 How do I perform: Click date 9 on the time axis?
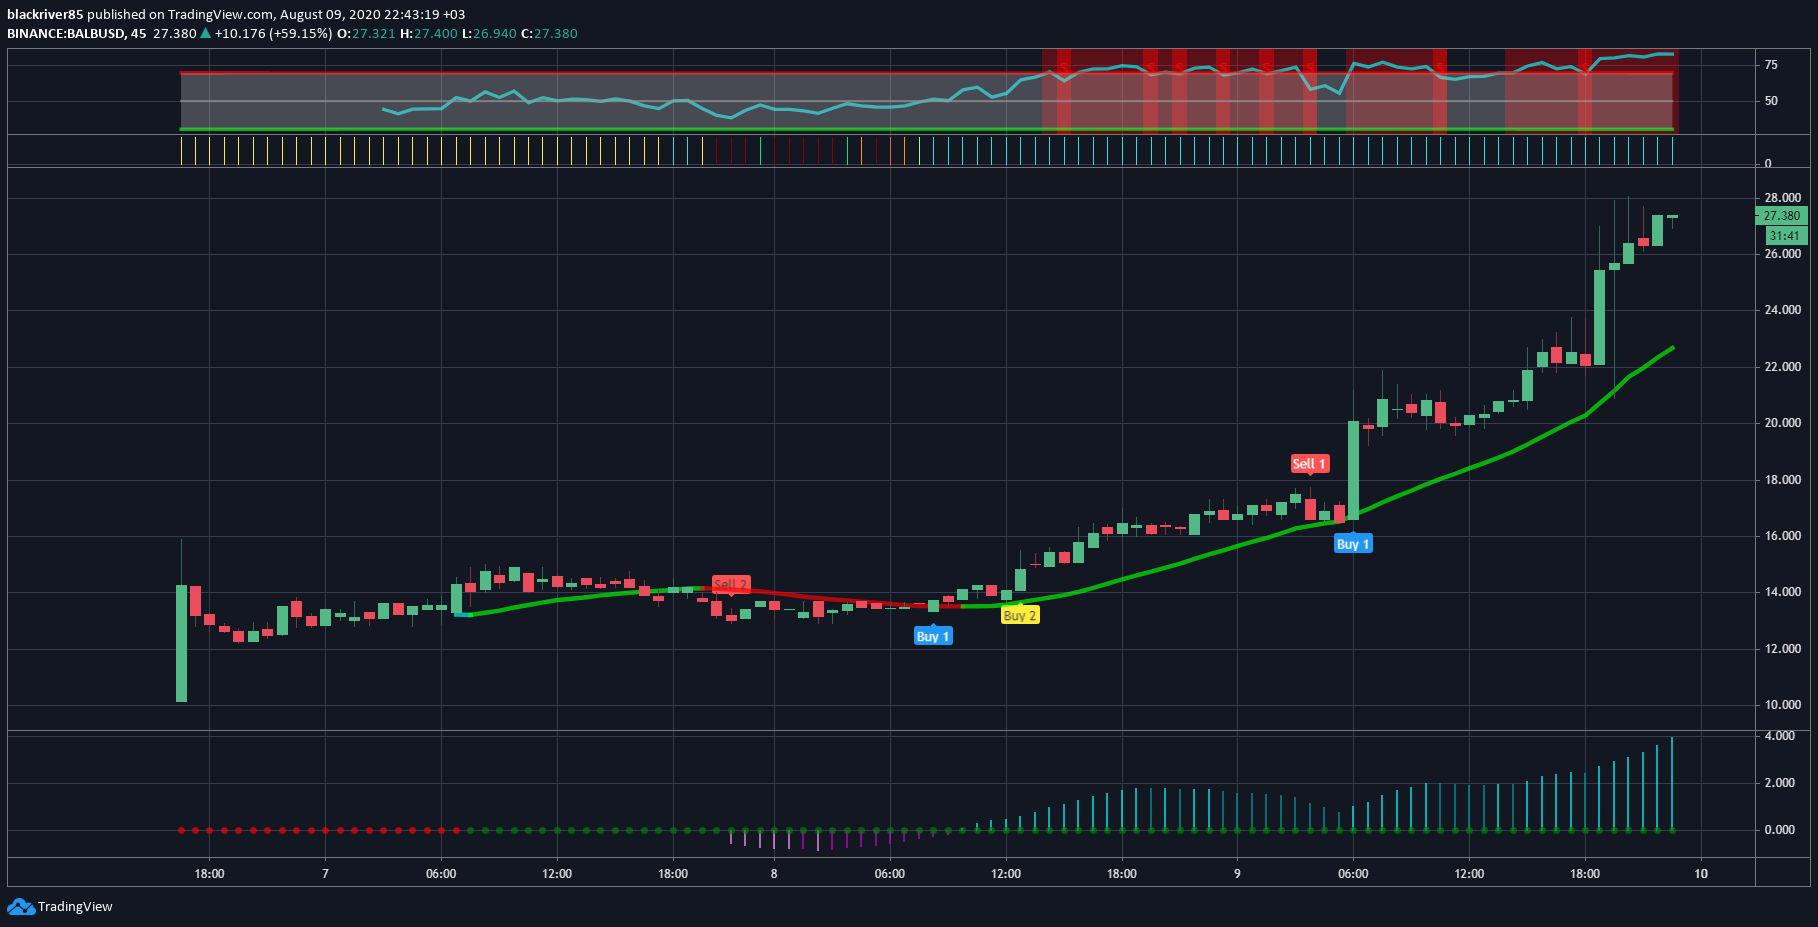pos(1237,874)
